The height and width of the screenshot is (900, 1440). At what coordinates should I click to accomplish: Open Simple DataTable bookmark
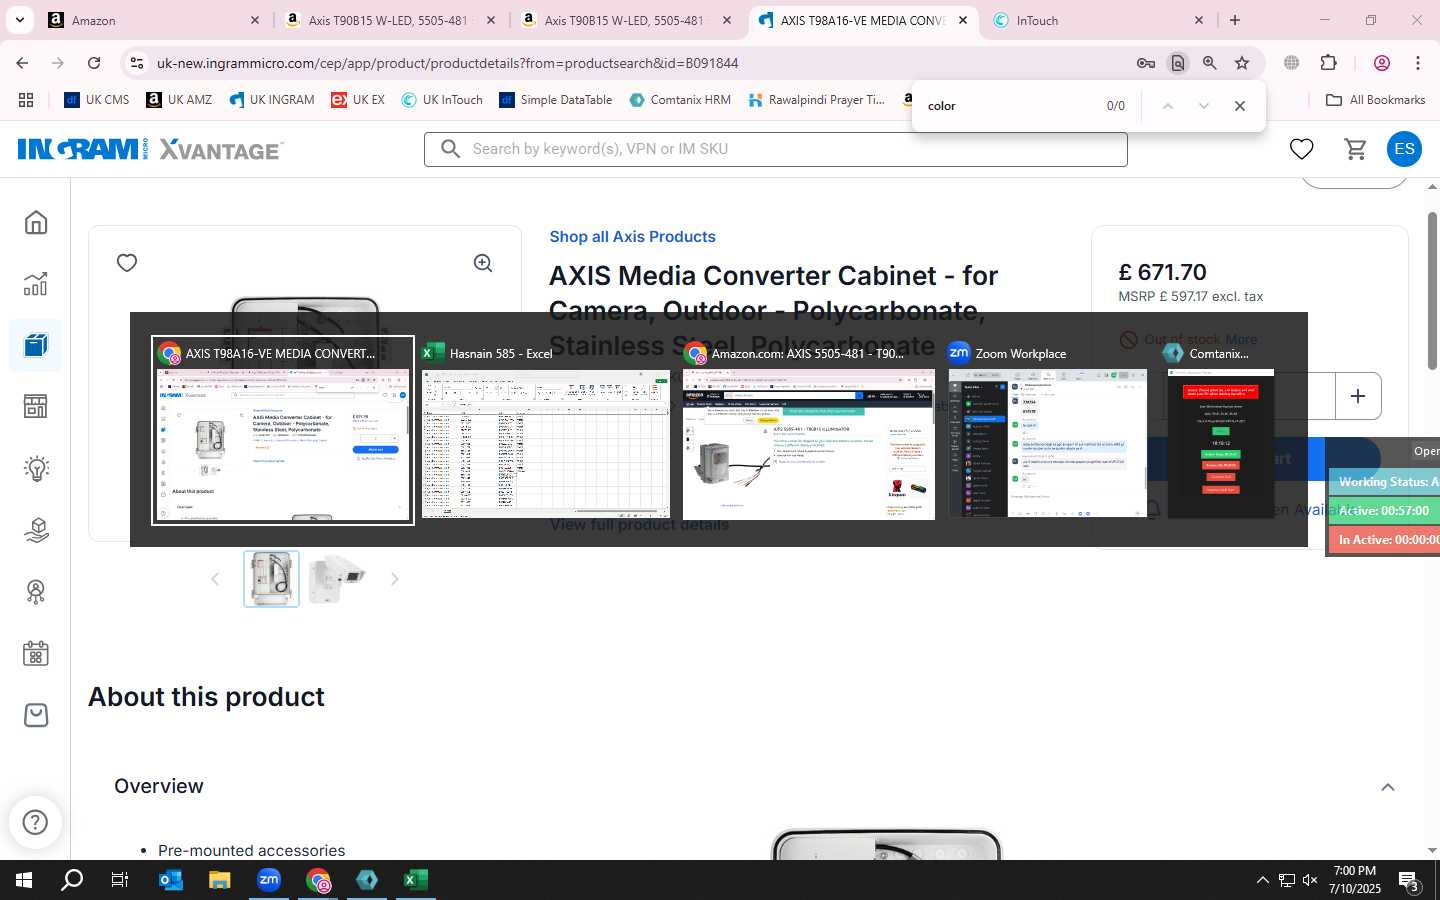point(555,100)
